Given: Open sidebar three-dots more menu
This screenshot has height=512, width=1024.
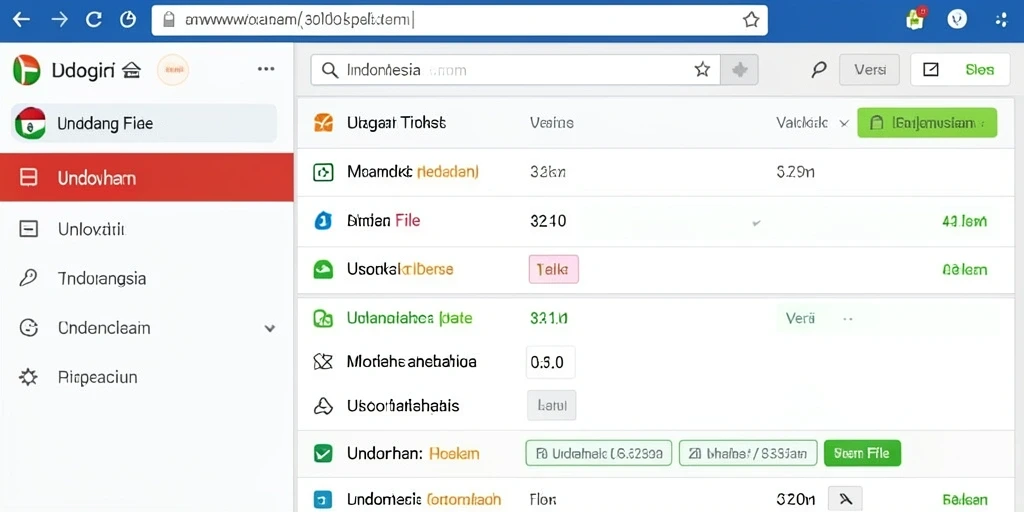Looking at the screenshot, I should pos(266,69).
